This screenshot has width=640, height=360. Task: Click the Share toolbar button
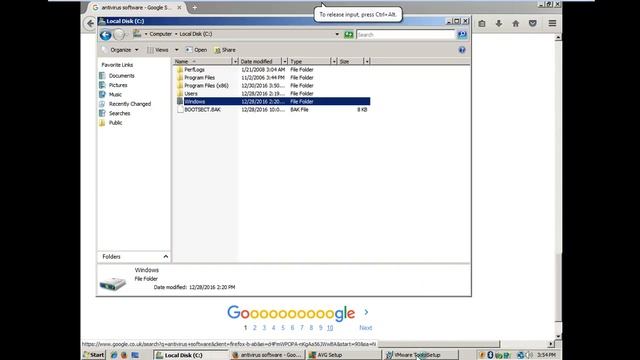pyautogui.click(x=225, y=50)
